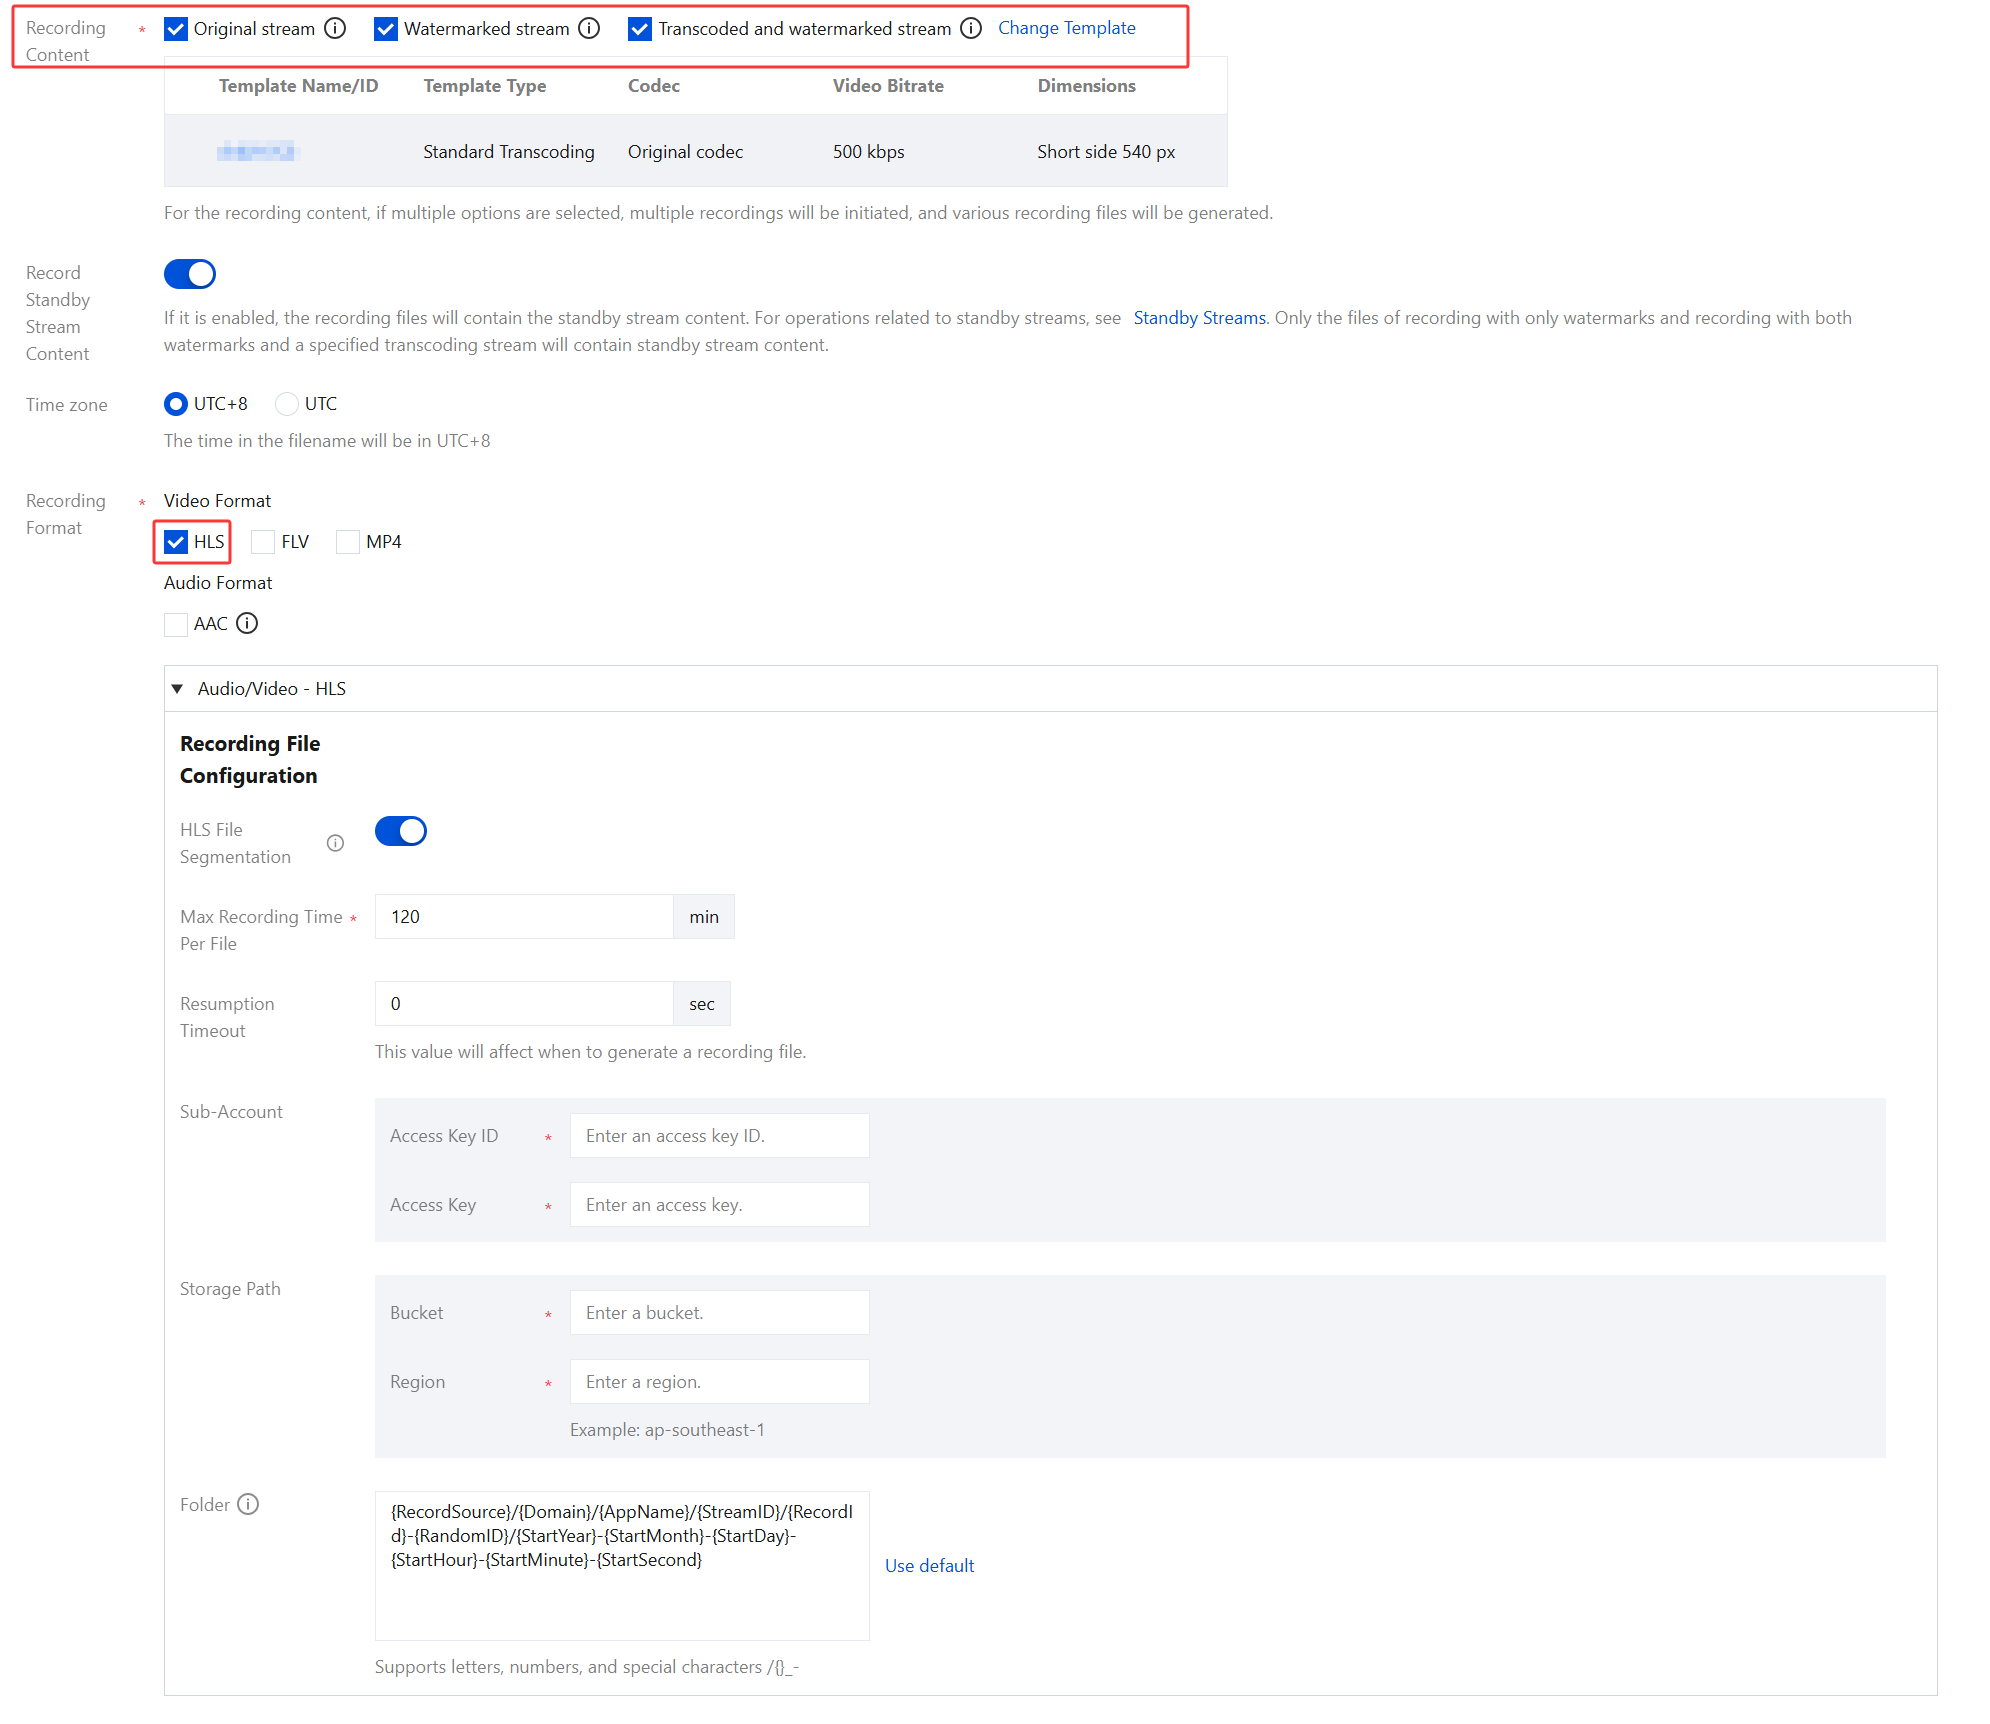Check the FLV video format option
The image size is (1990, 1724).
(263, 542)
